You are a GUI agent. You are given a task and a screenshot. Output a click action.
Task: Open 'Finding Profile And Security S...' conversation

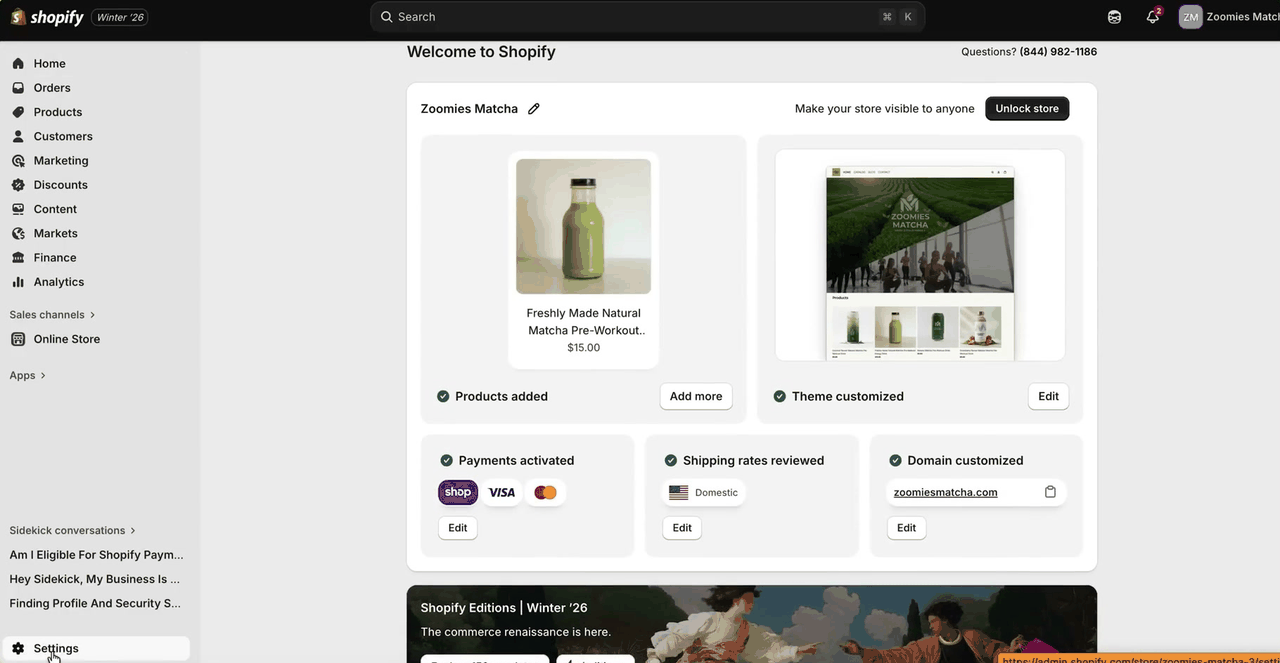pos(96,603)
